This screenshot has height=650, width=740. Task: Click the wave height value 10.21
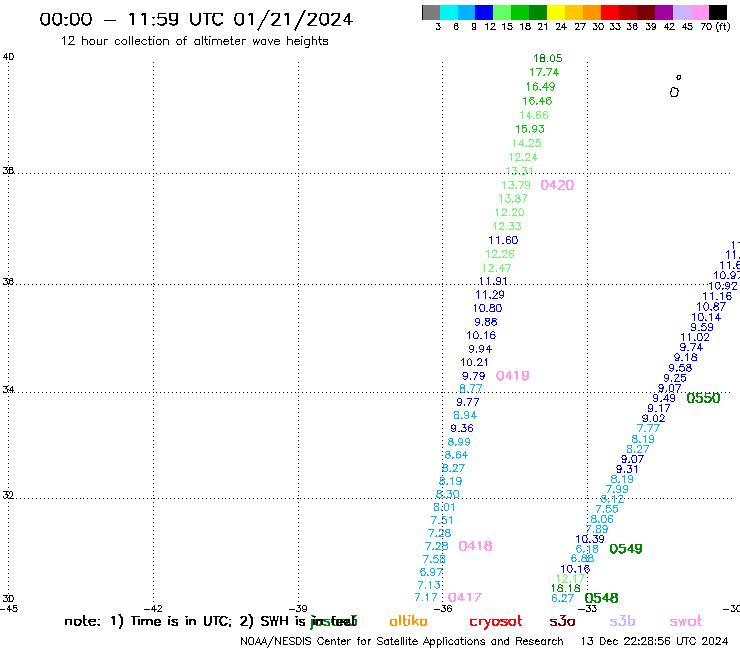(x=474, y=363)
